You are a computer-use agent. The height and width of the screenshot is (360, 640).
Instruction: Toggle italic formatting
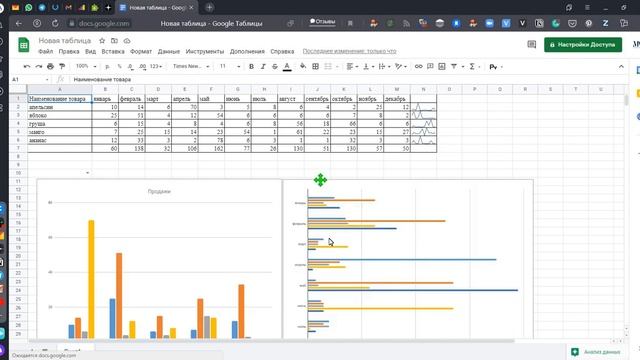coord(263,67)
